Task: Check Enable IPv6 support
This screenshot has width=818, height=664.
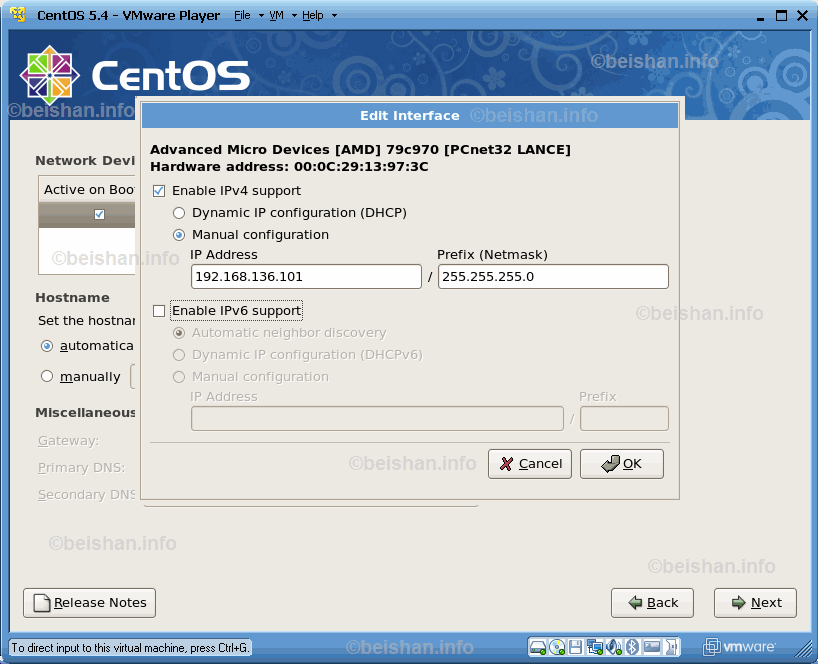Action: [158, 311]
